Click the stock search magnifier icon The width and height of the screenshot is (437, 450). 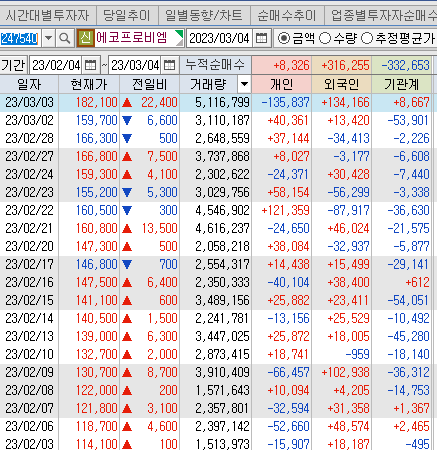pyautogui.click(x=65, y=38)
